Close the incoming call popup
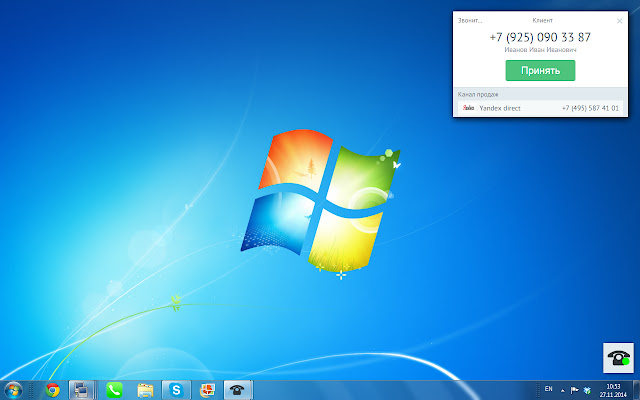Screen dimensions: 640x400 tap(619, 21)
